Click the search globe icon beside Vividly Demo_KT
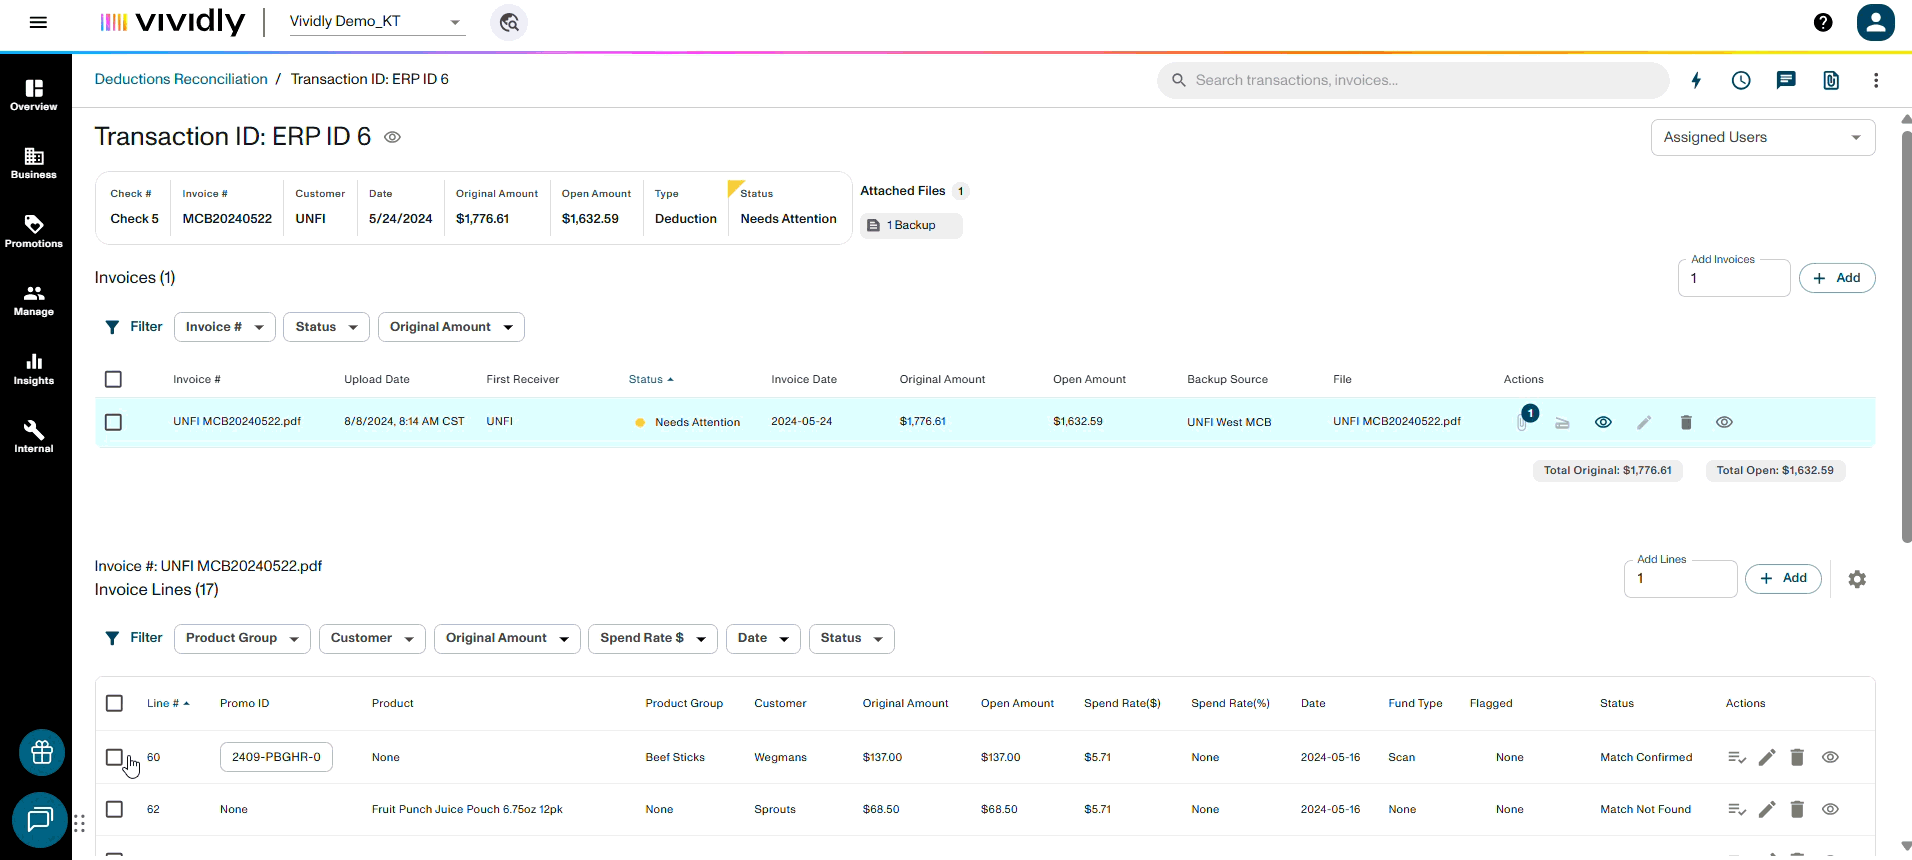The image size is (1912, 860). click(509, 22)
